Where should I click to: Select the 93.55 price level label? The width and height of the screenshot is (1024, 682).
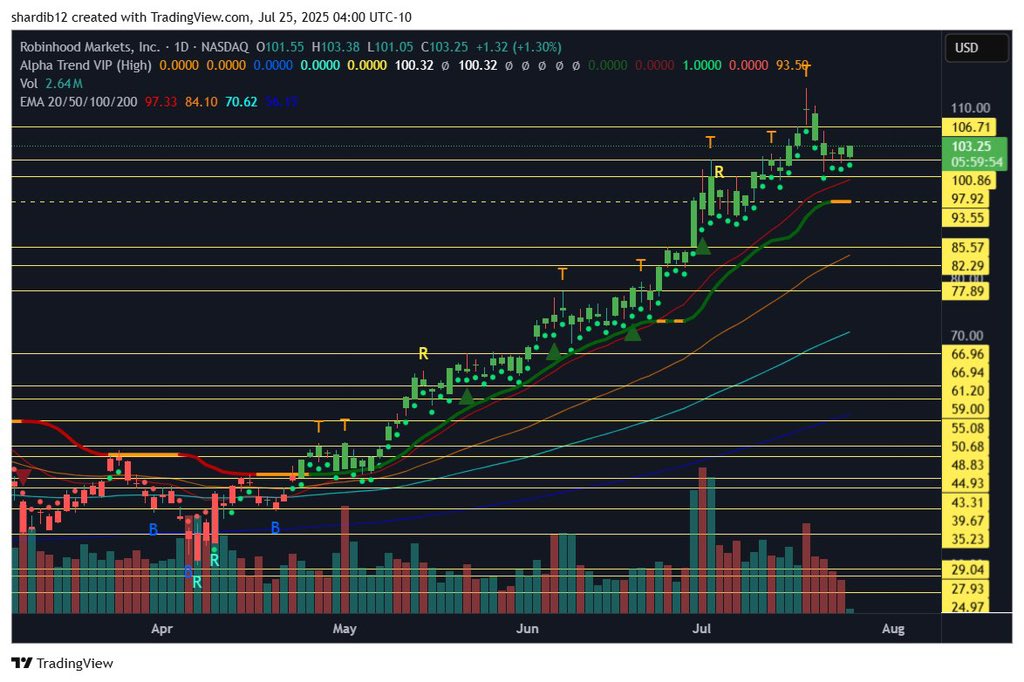point(967,218)
